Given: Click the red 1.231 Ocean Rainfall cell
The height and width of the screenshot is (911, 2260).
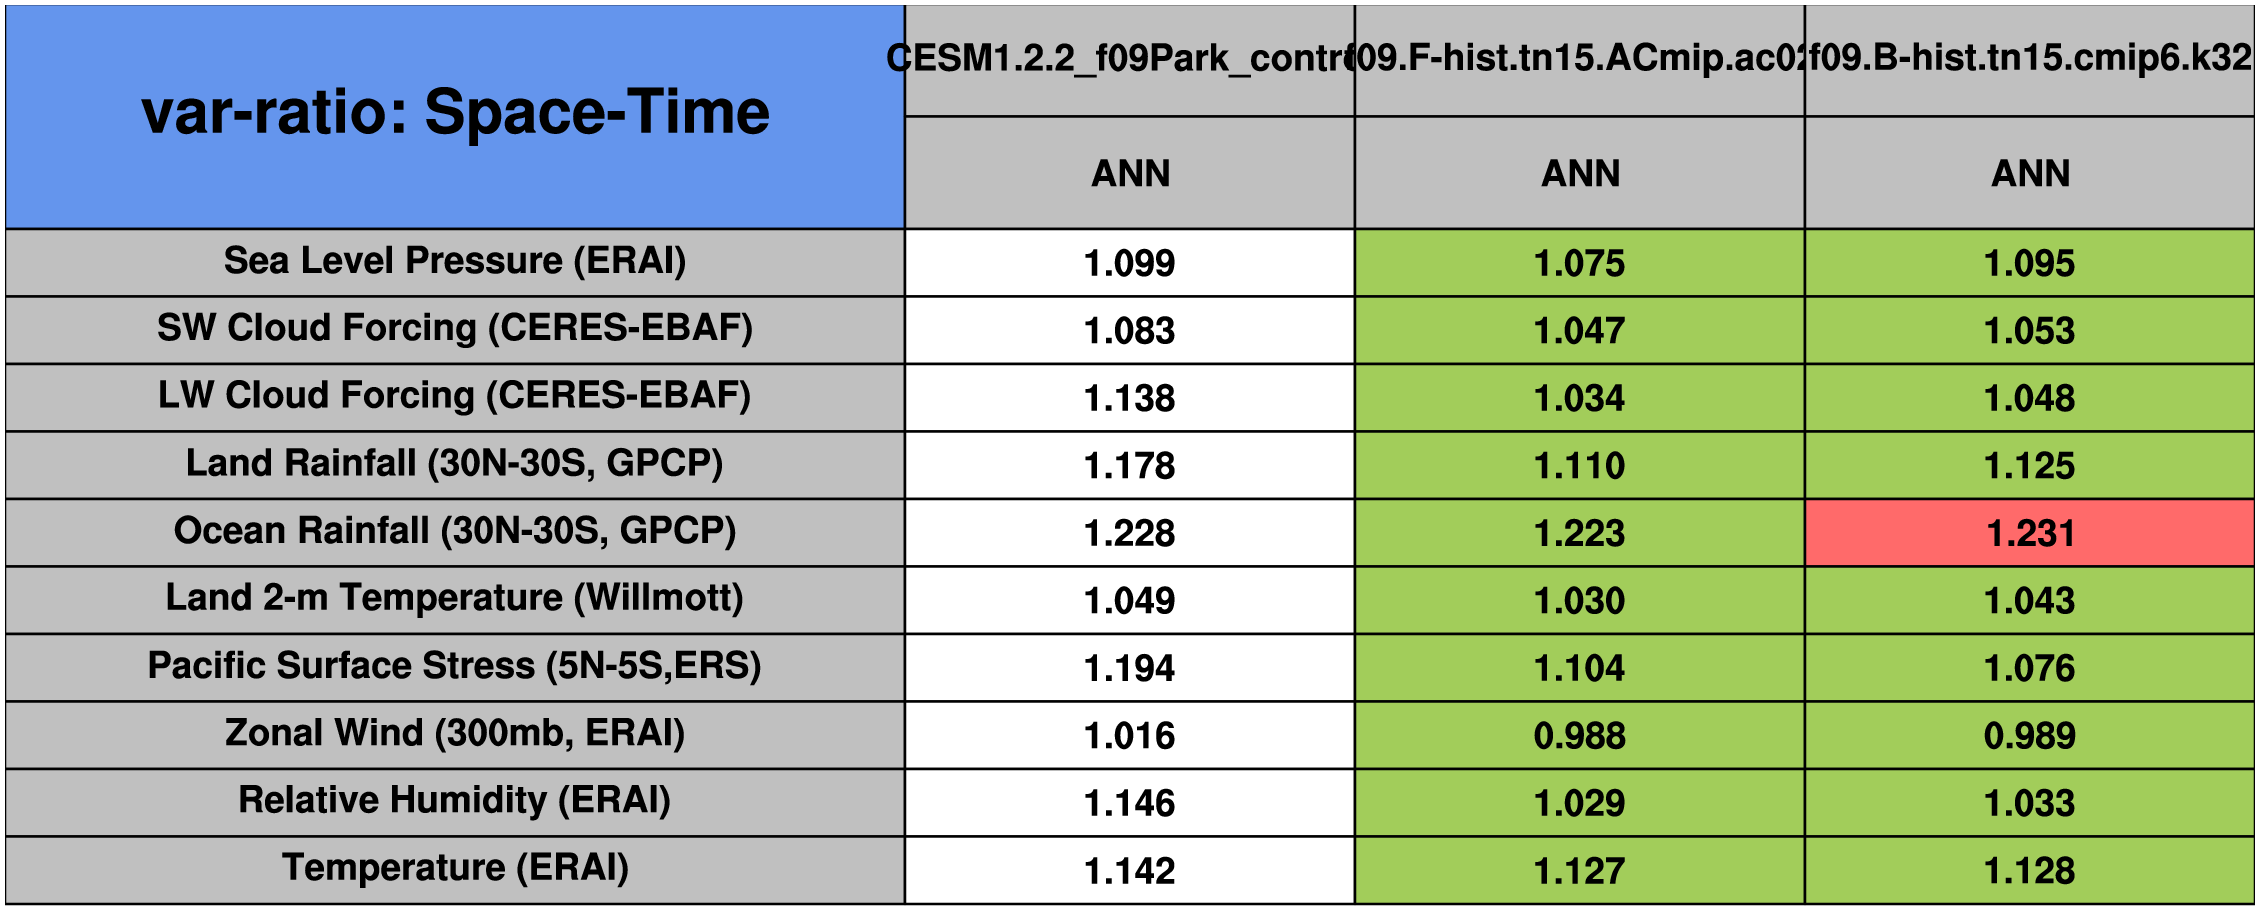Looking at the screenshot, I should [x=2029, y=533].
